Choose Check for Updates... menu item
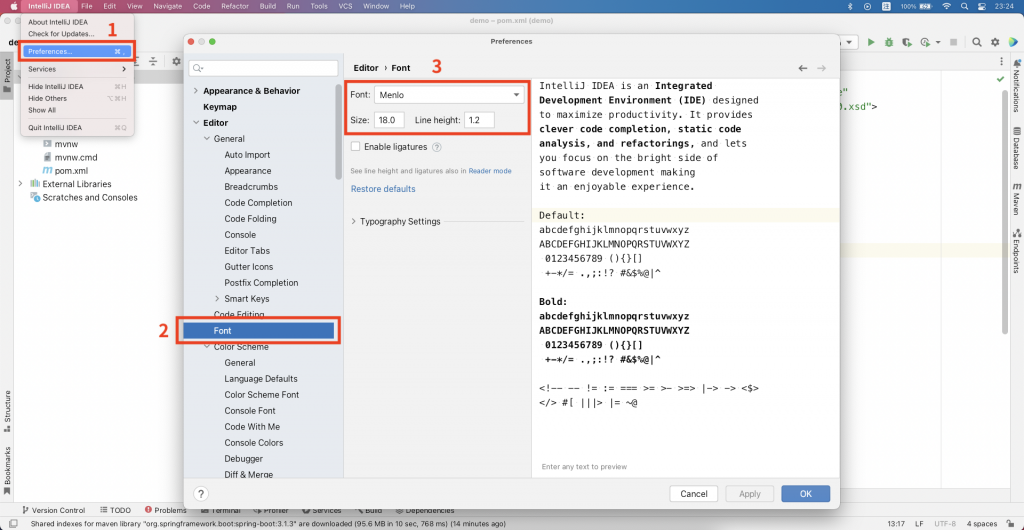The height and width of the screenshot is (530, 1024). (x=61, y=33)
